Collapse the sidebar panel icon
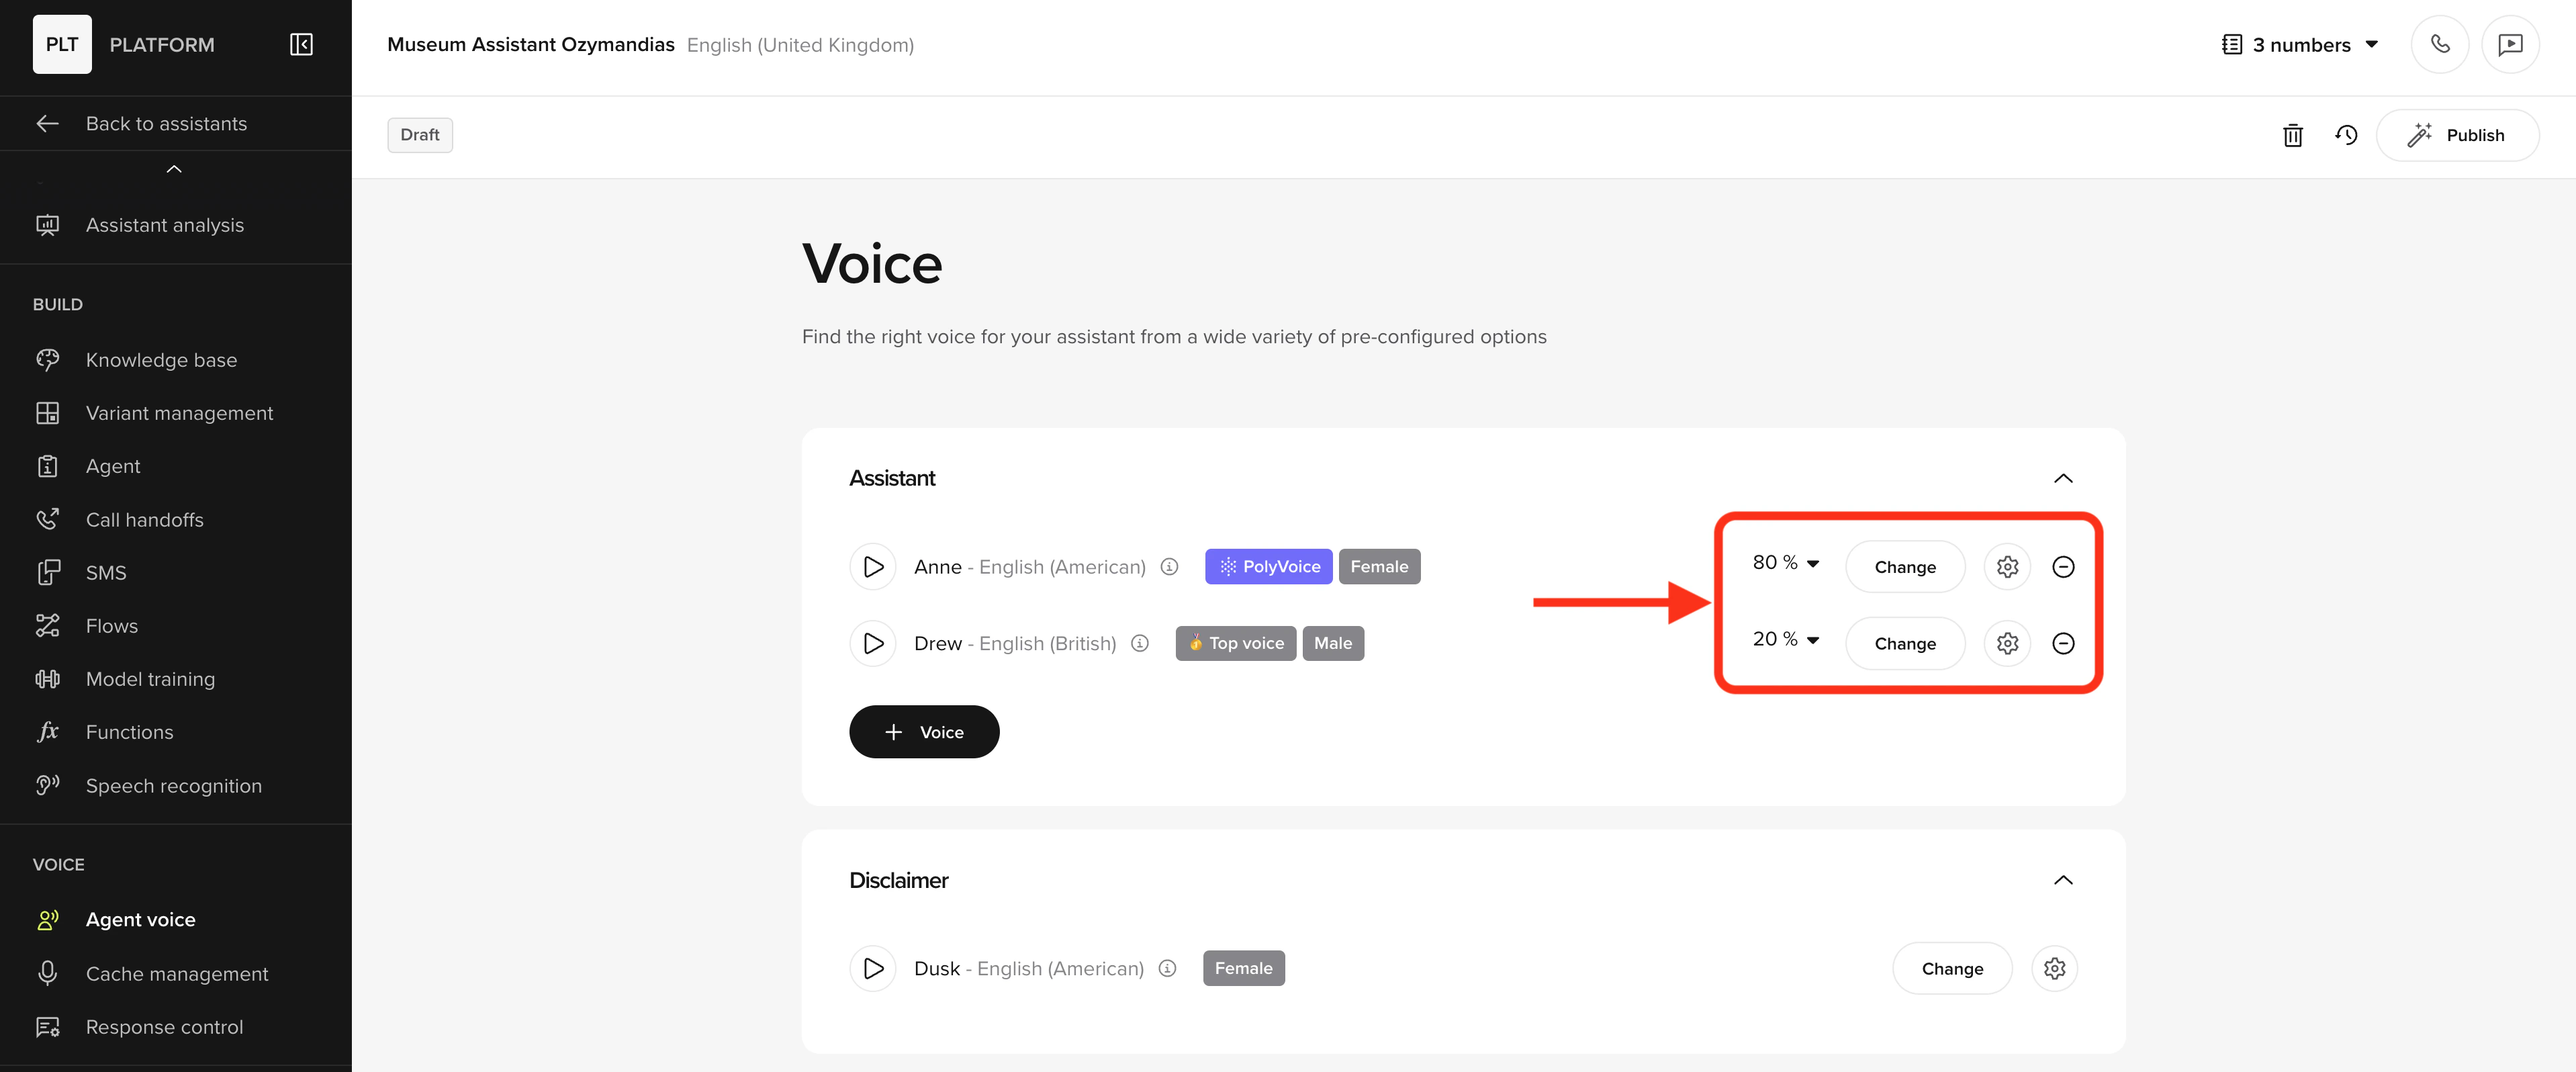The width and height of the screenshot is (2576, 1072). 301,44
